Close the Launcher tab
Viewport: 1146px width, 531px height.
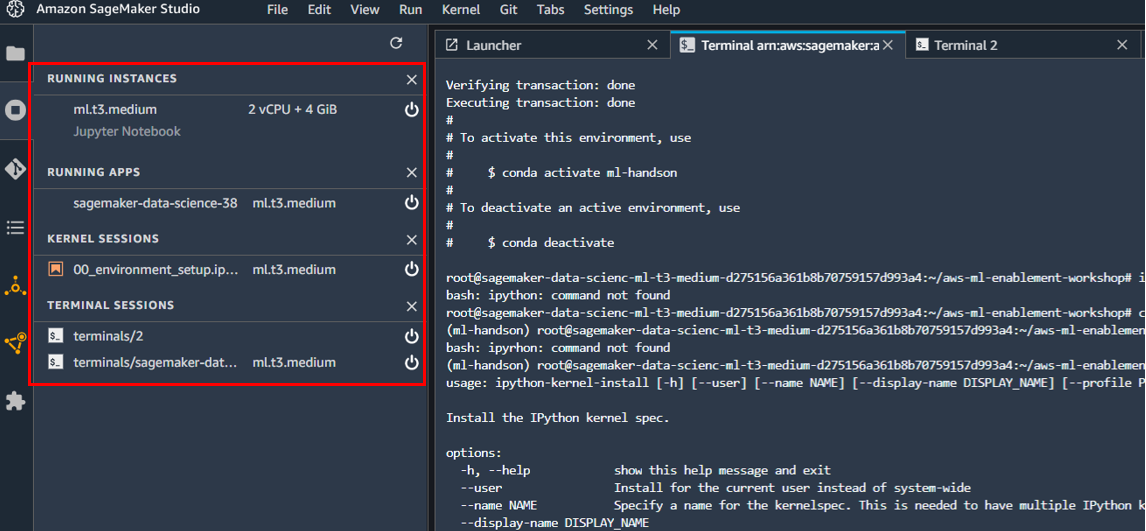click(652, 45)
